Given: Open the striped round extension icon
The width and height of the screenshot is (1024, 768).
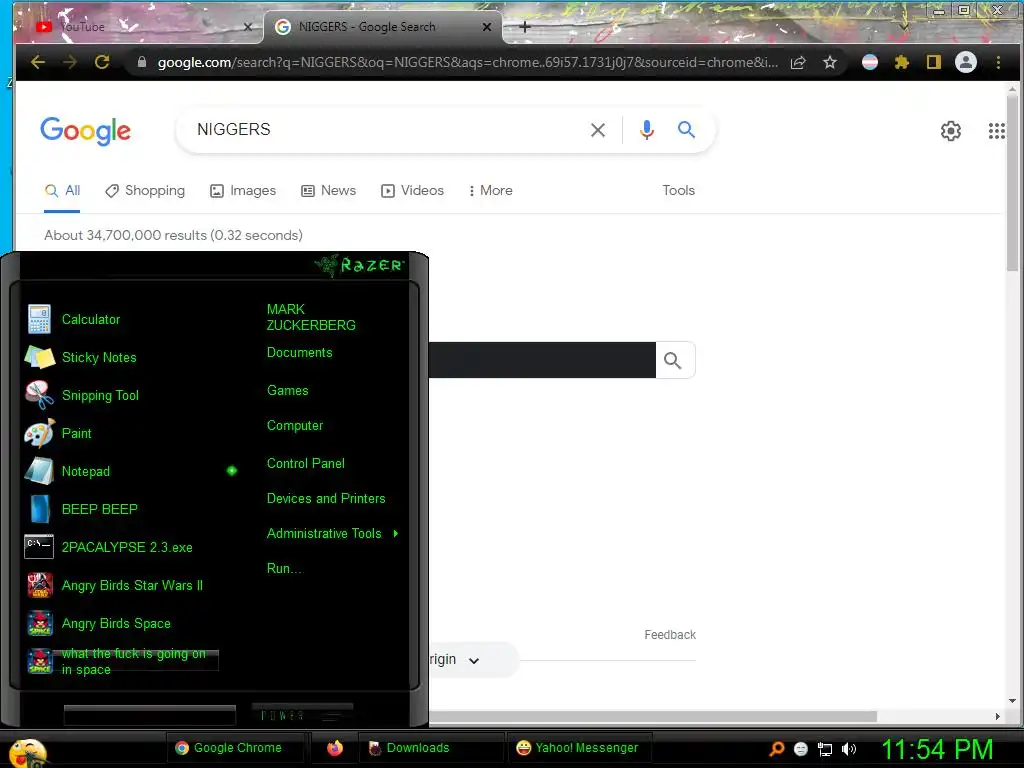Looking at the screenshot, I should (870, 62).
